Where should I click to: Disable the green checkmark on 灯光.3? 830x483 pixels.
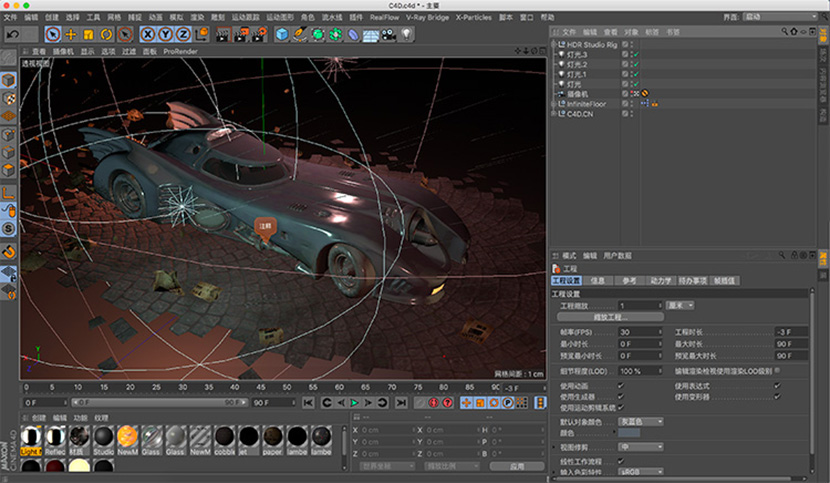click(635, 54)
